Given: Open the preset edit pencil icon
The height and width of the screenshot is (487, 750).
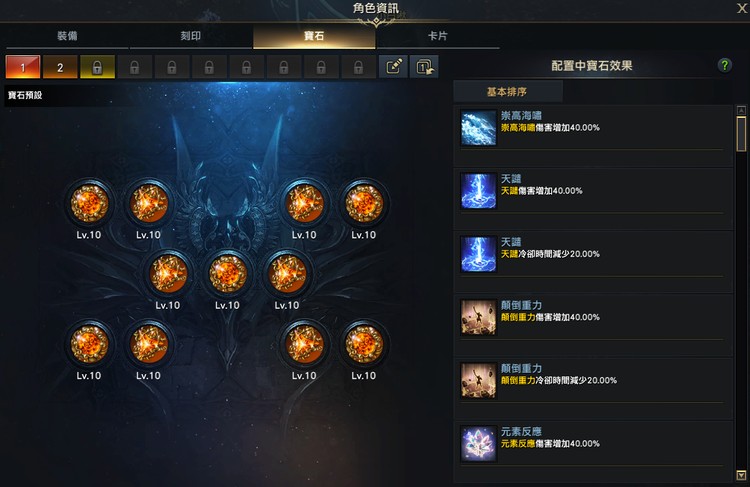Looking at the screenshot, I should [394, 67].
